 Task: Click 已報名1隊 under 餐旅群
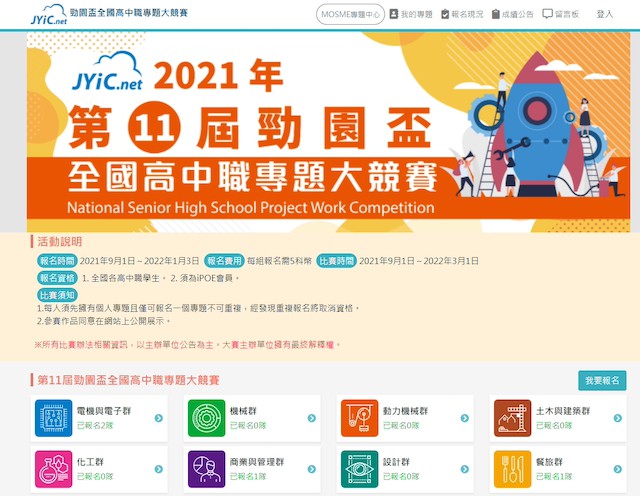[554, 476]
